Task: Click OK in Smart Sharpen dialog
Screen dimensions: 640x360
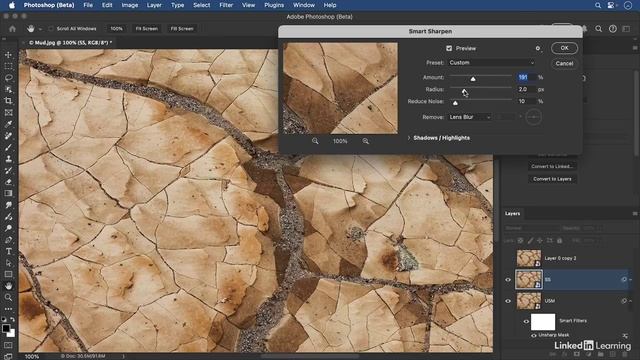Action: coord(564,48)
